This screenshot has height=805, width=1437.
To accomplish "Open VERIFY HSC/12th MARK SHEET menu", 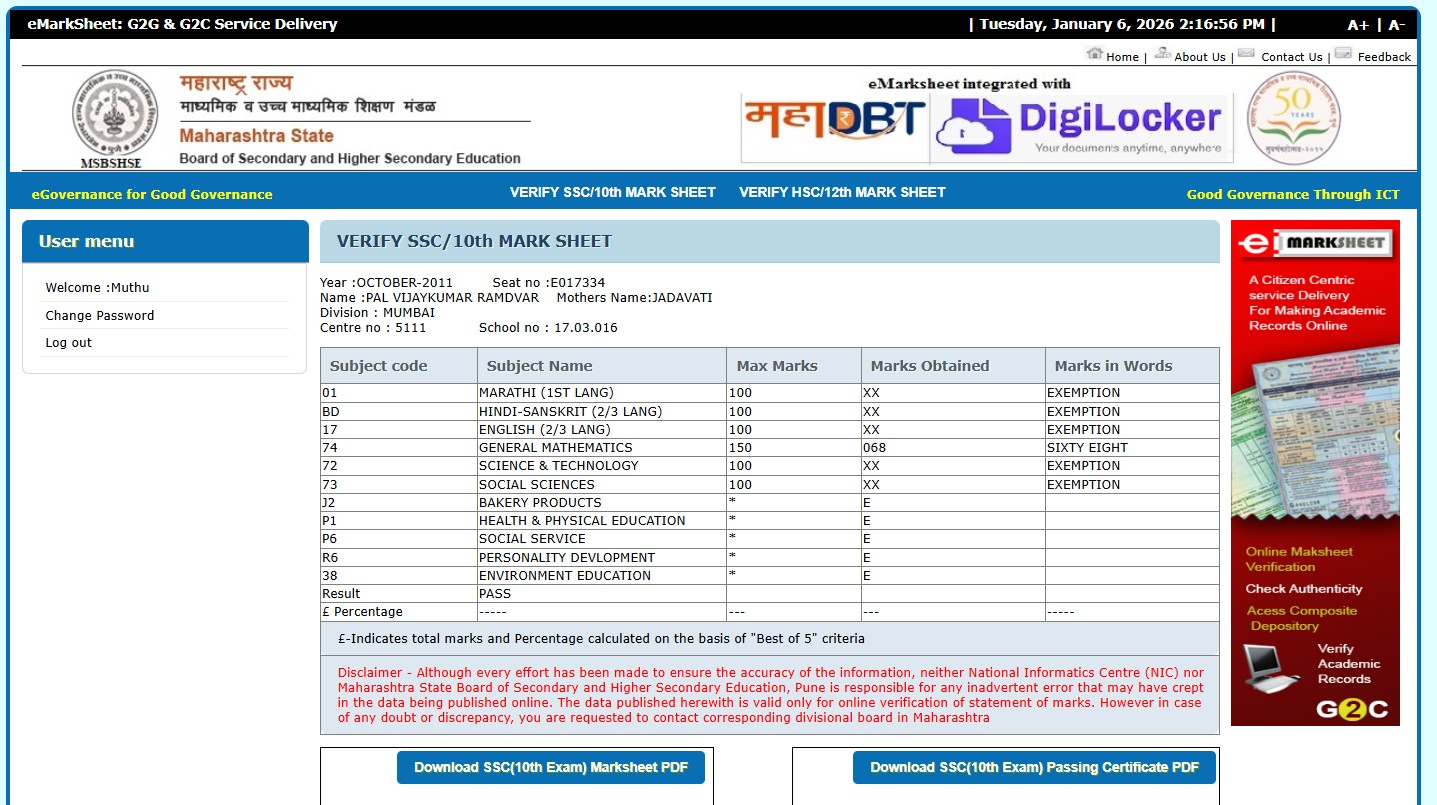I will 842,192.
